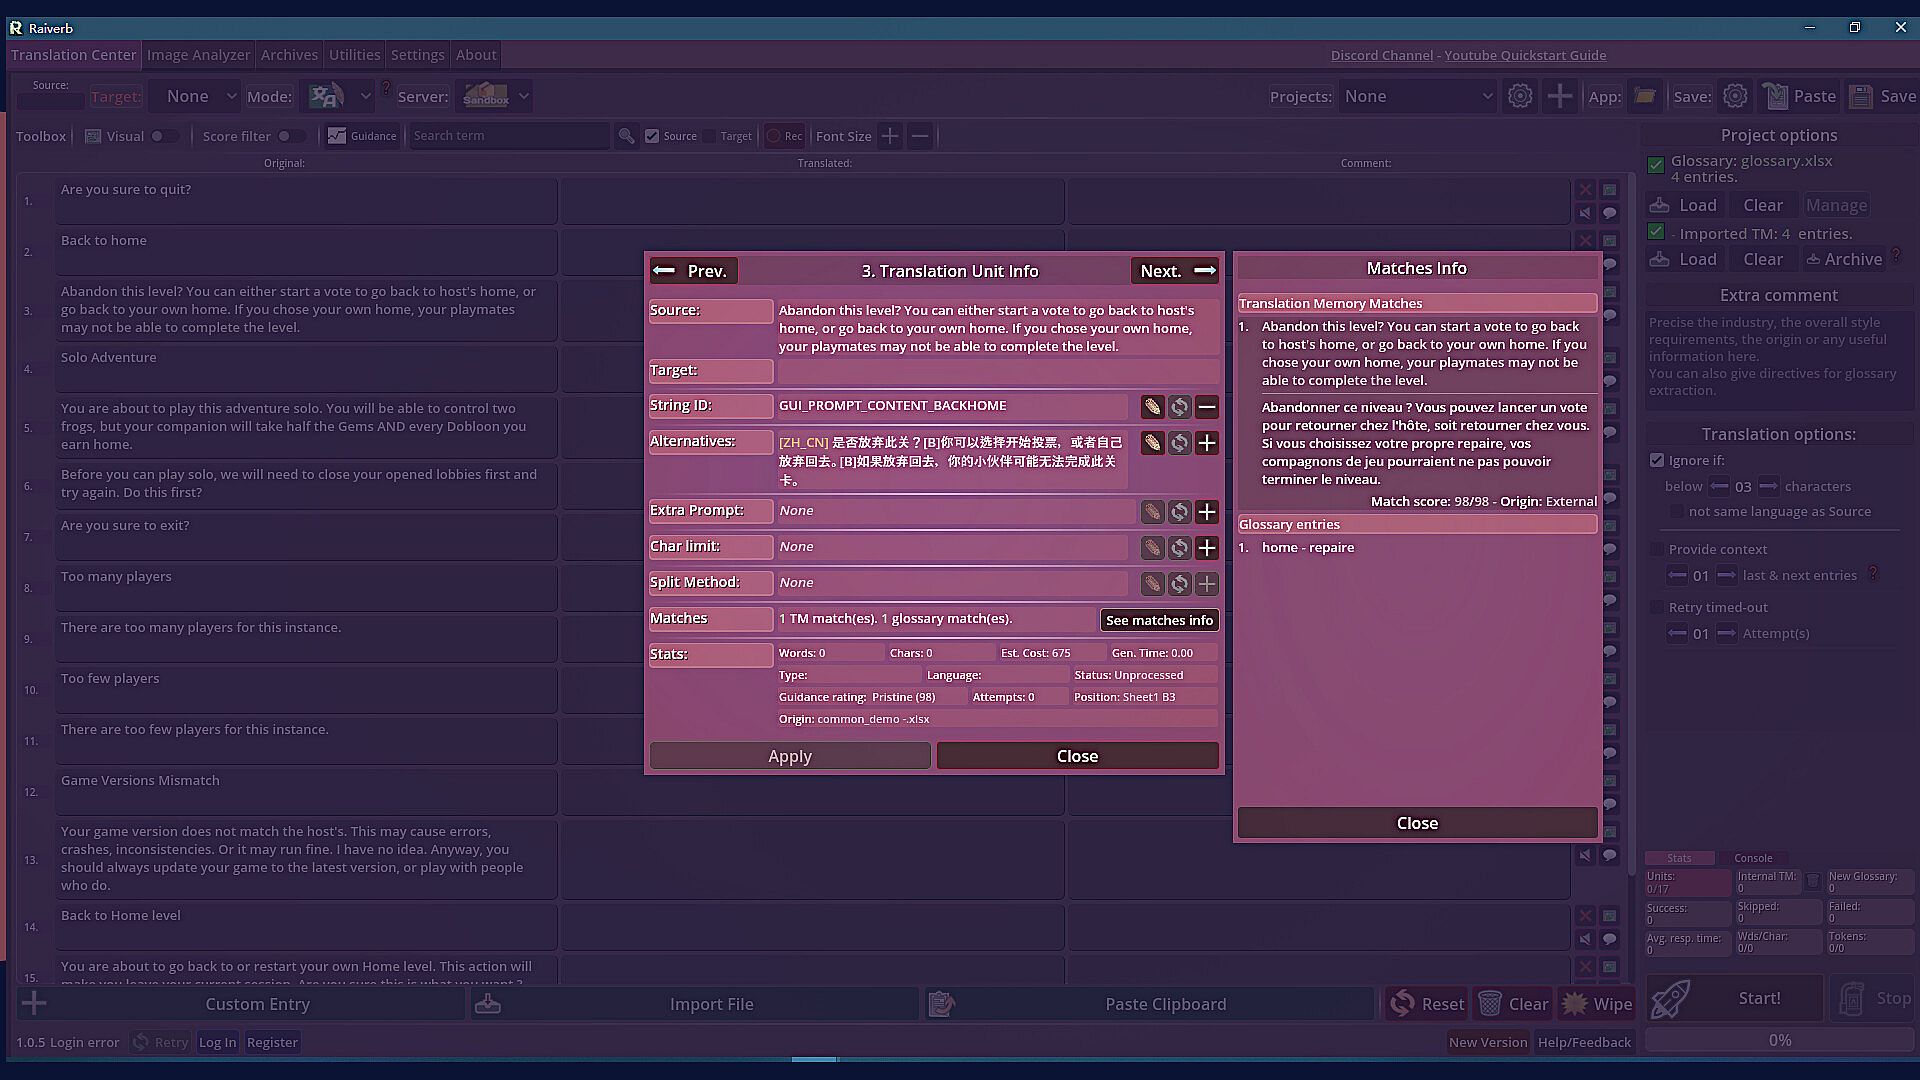Toggle the Visual switch in Toolbox
This screenshot has height=1080, width=1920.
[x=164, y=136]
